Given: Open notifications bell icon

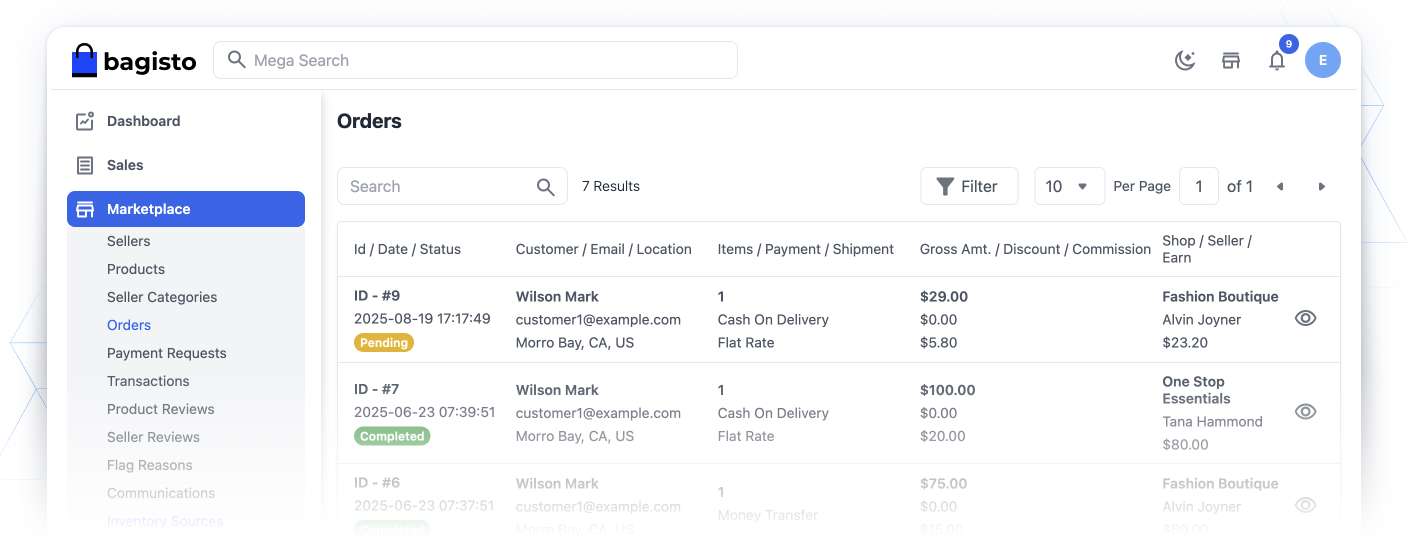Looking at the screenshot, I should (x=1277, y=61).
